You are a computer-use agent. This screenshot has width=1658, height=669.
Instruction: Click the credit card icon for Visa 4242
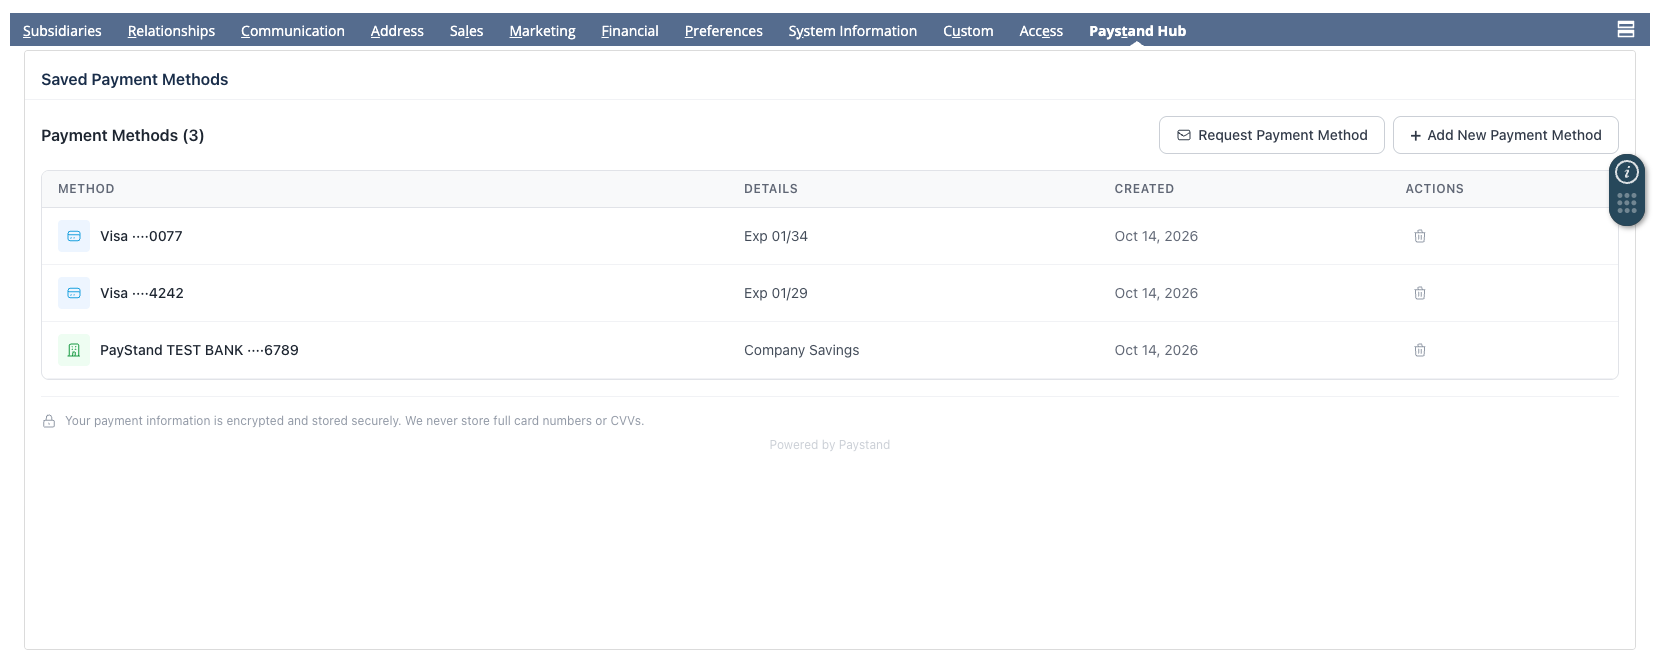click(74, 293)
